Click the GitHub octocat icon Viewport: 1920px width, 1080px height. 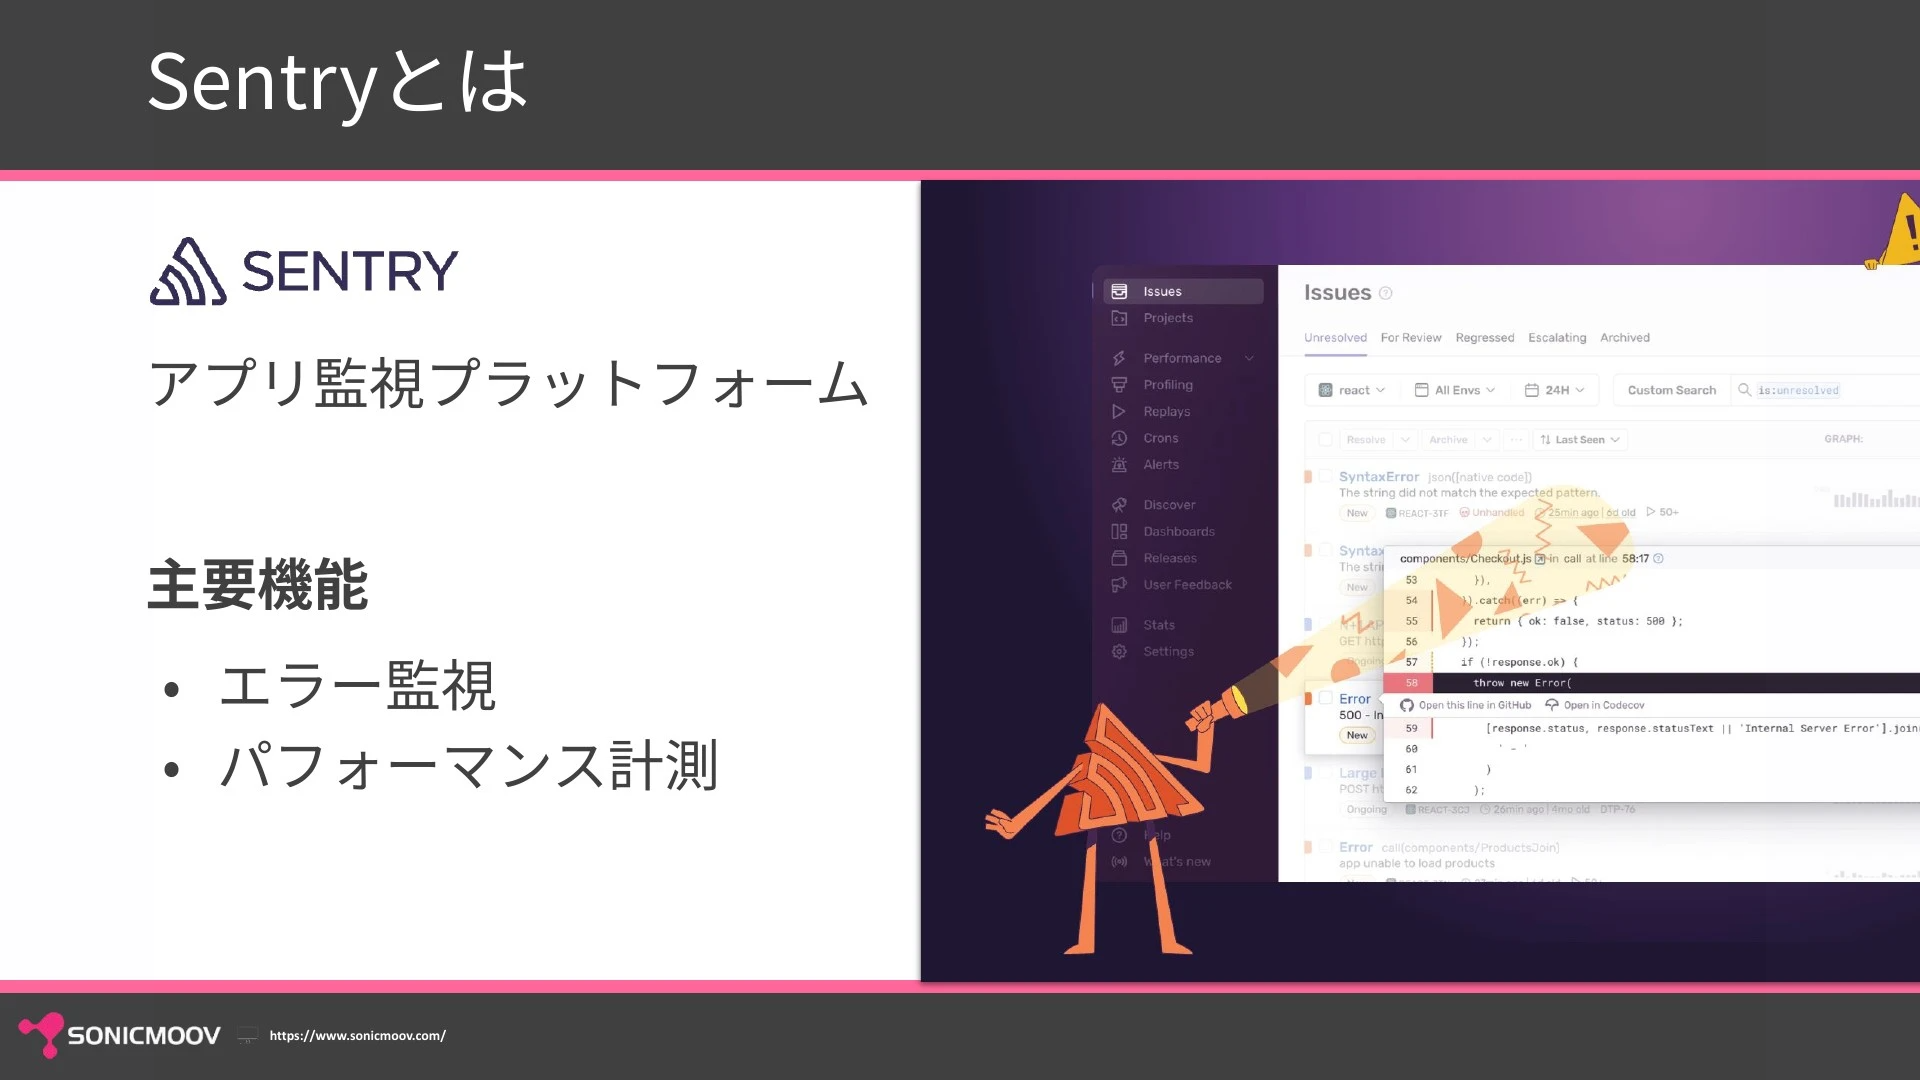pyautogui.click(x=1407, y=705)
